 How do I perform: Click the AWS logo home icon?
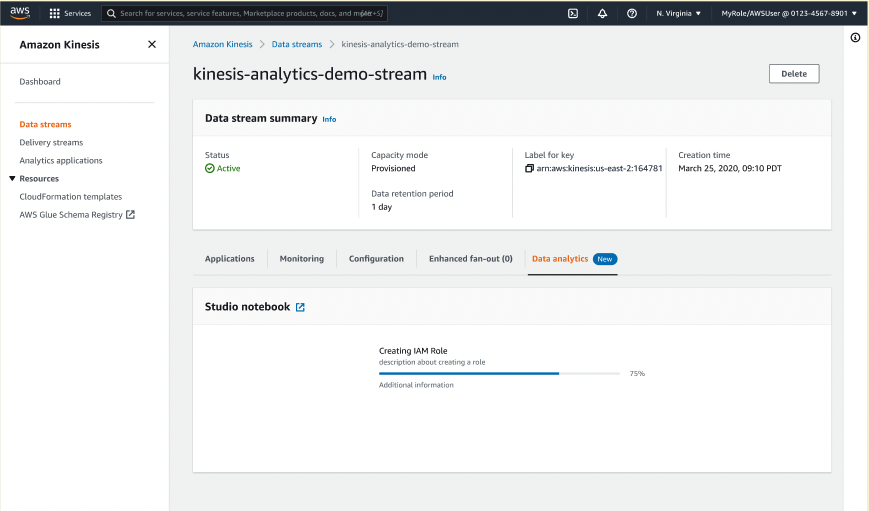click(20, 13)
